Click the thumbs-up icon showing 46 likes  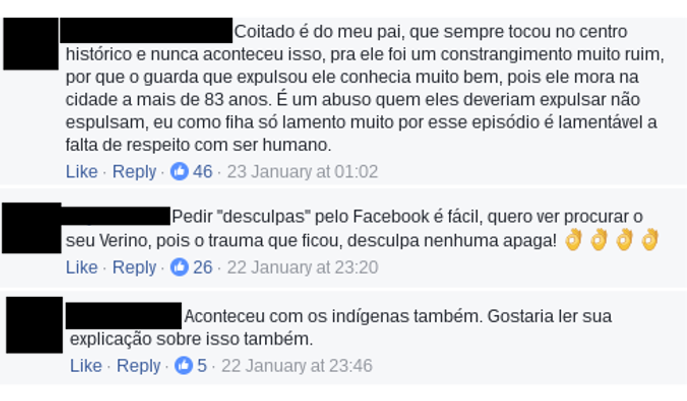pos(179,171)
